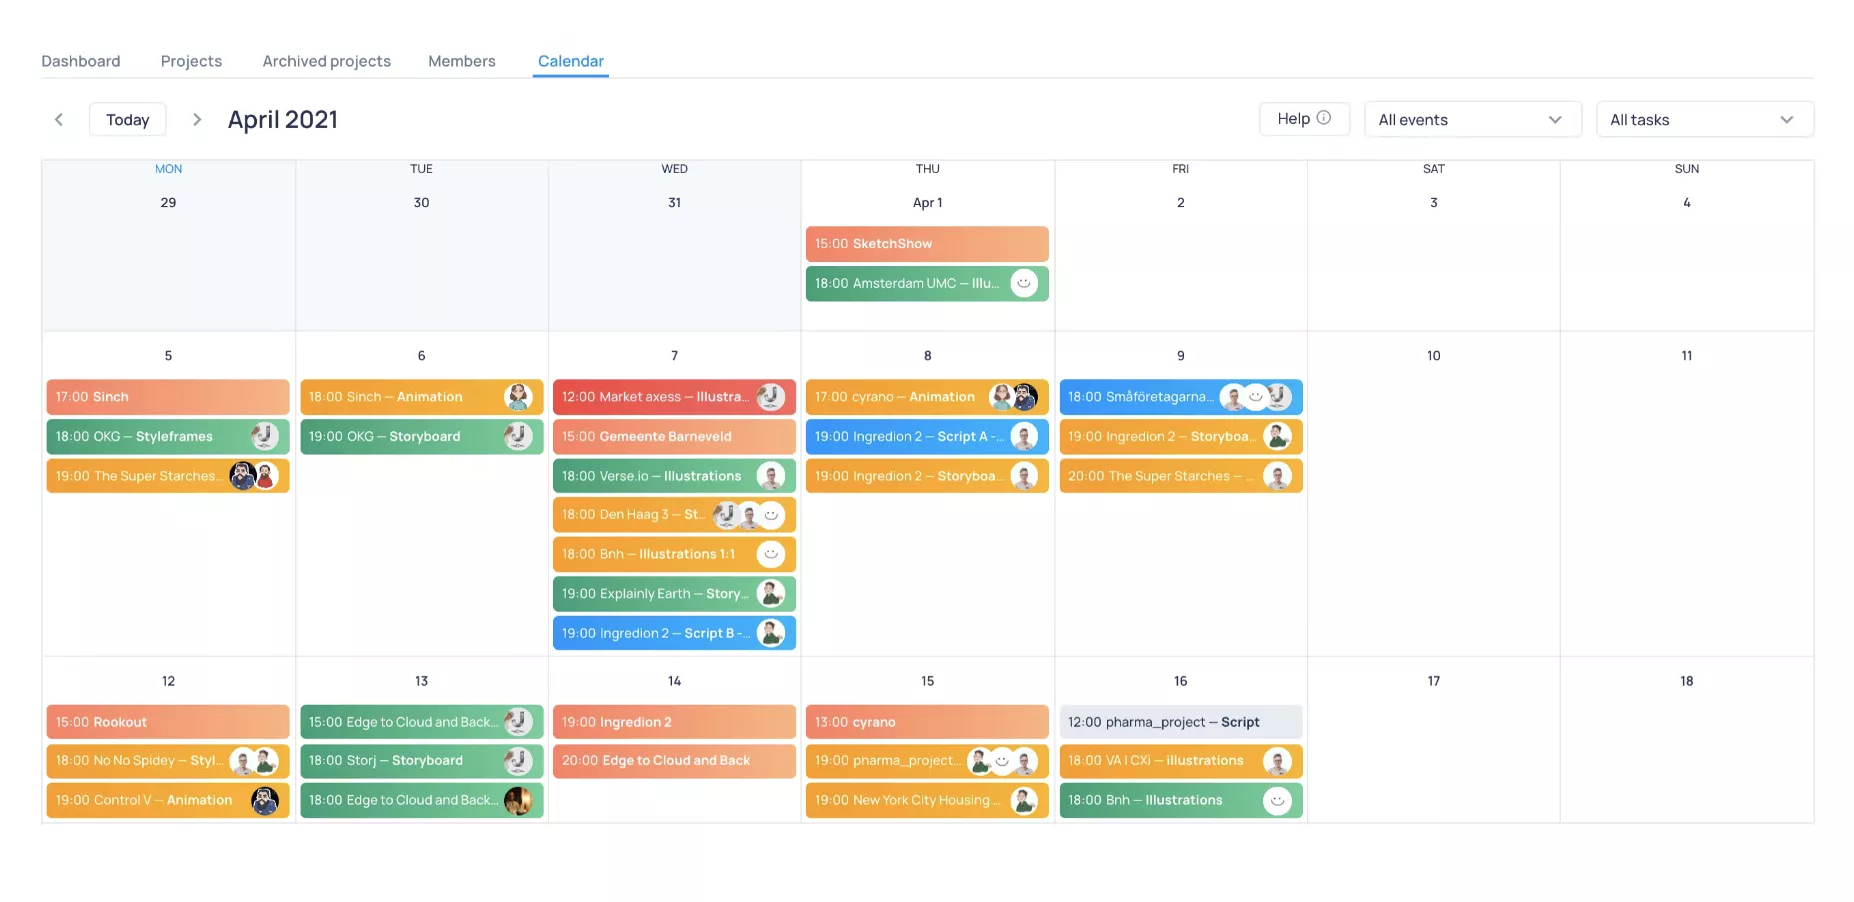
Task: Click avatar on VA I CXi illustrations event
Action: click(1277, 762)
